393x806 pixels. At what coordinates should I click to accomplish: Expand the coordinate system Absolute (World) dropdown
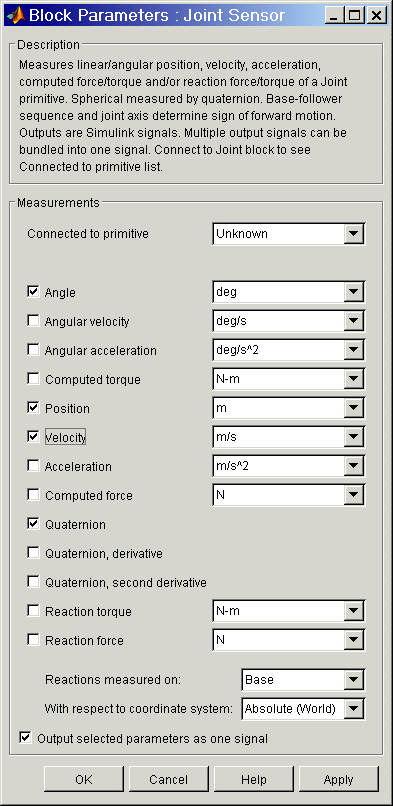pos(303,709)
